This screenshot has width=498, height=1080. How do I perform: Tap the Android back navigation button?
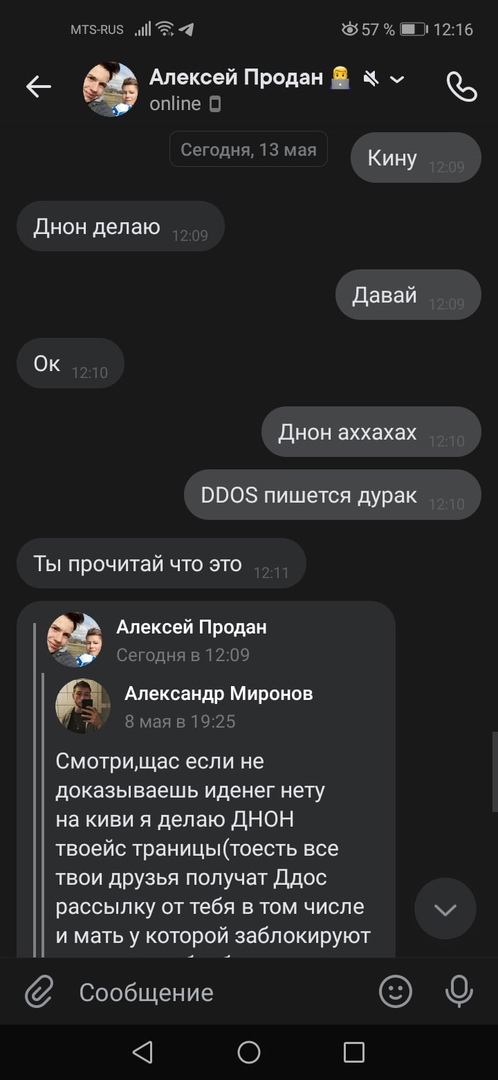(143, 1052)
